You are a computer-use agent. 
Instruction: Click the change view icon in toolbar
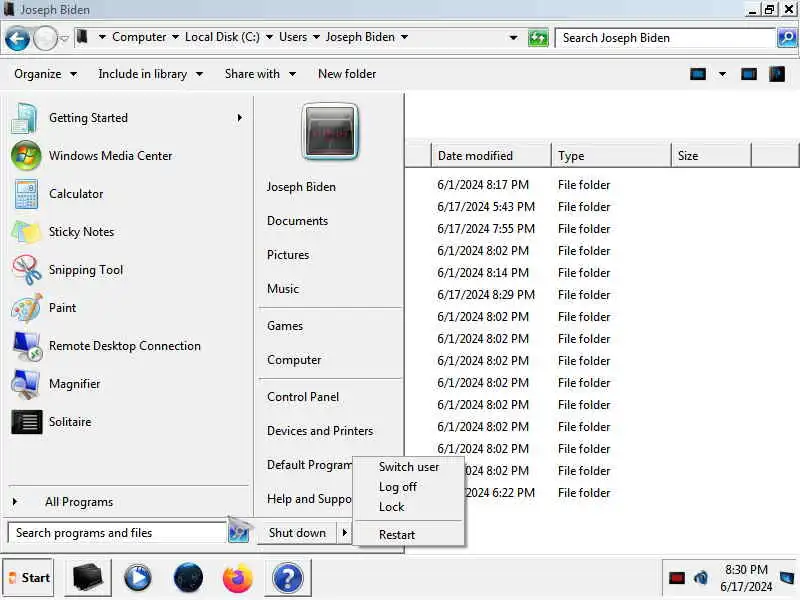(x=697, y=74)
